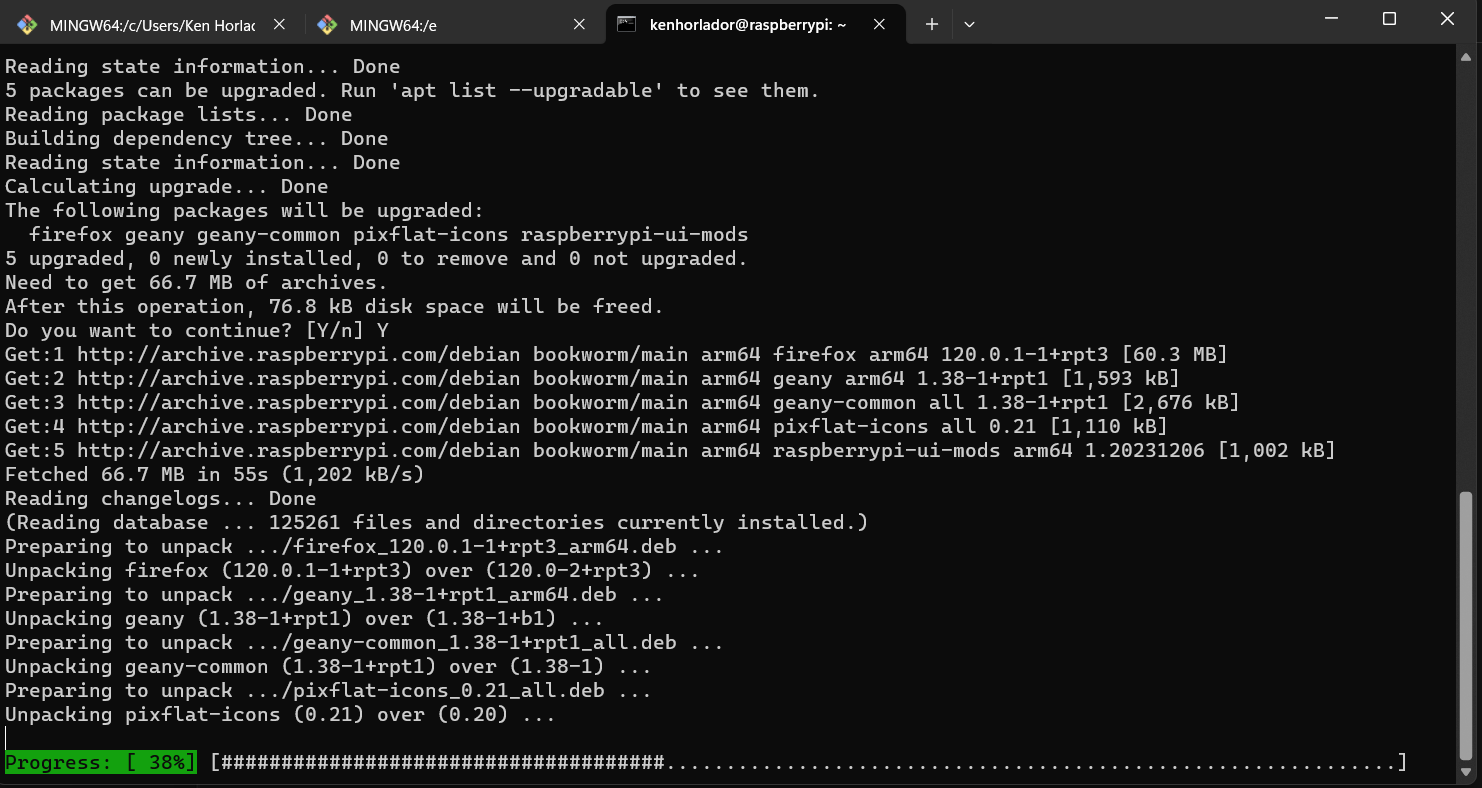
Task: Click 'Unpacking pixflat-icons (0.21) over (0.20)' line
Action: tap(280, 715)
